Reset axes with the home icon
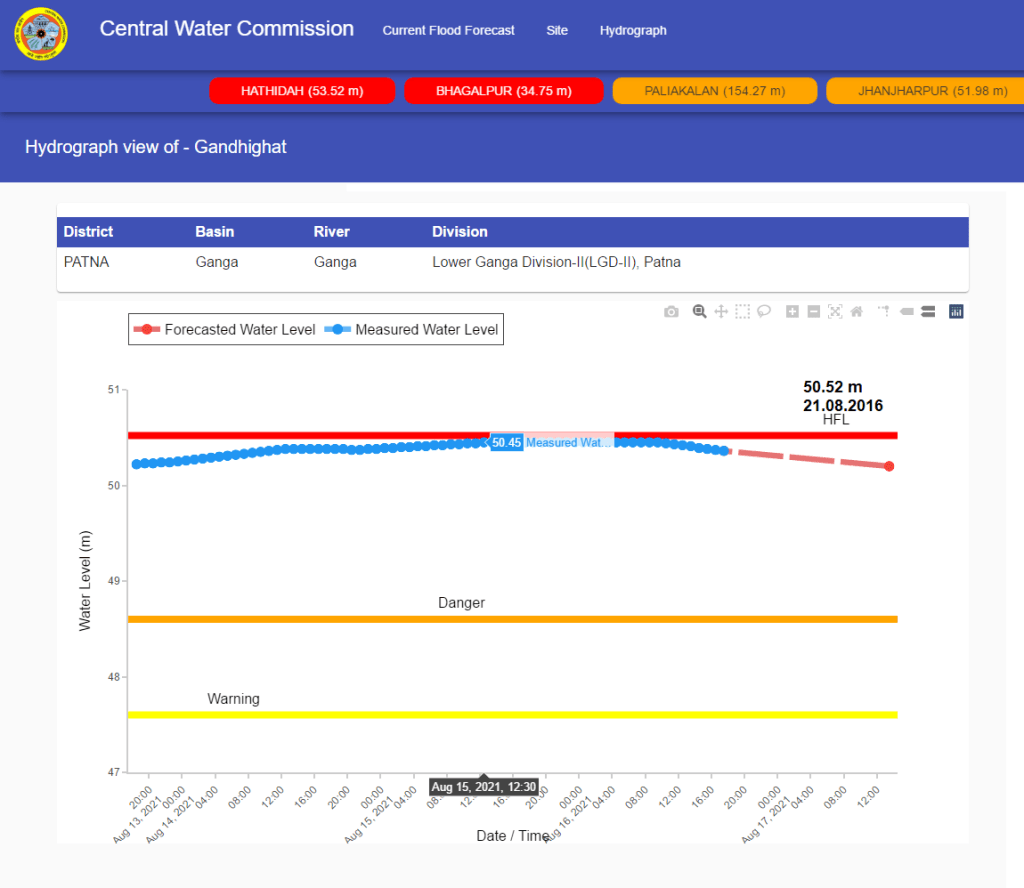 tap(856, 312)
